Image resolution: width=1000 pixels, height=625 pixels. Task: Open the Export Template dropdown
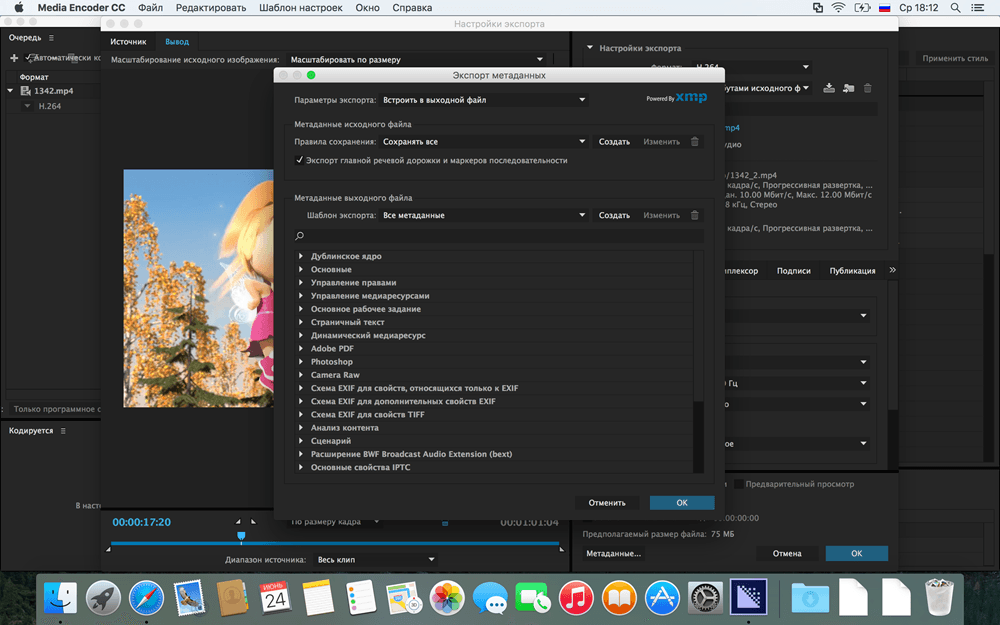(483, 215)
